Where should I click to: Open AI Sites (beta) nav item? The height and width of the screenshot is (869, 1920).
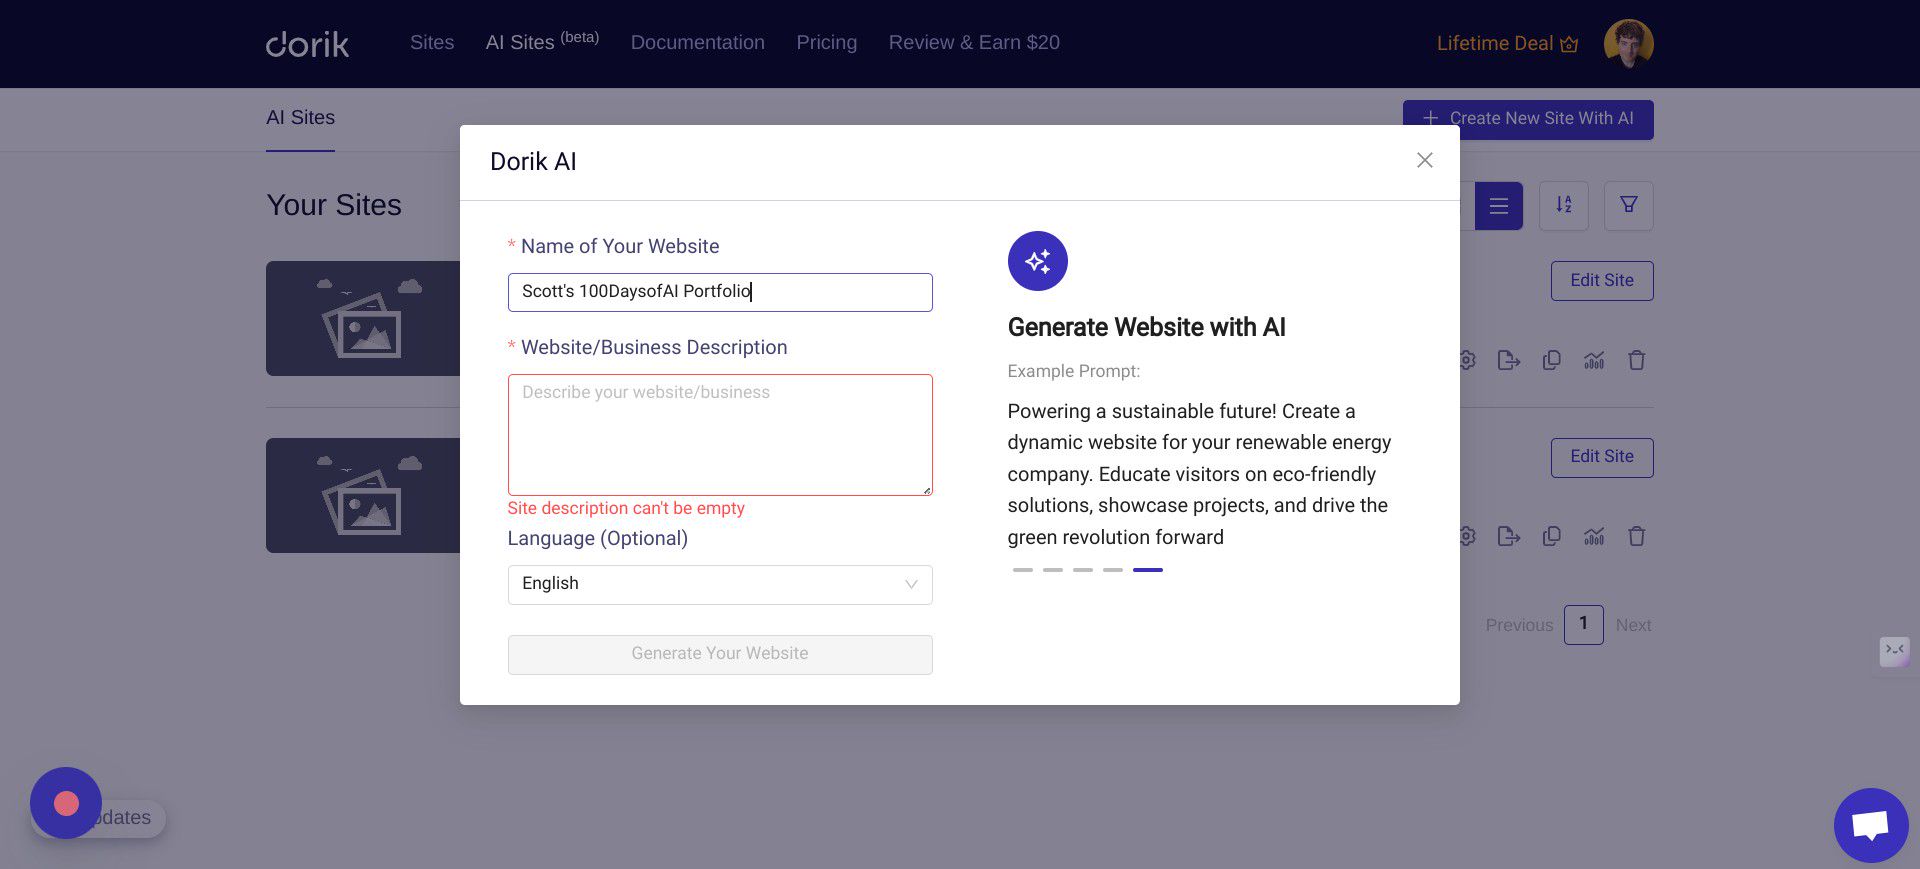(x=542, y=42)
